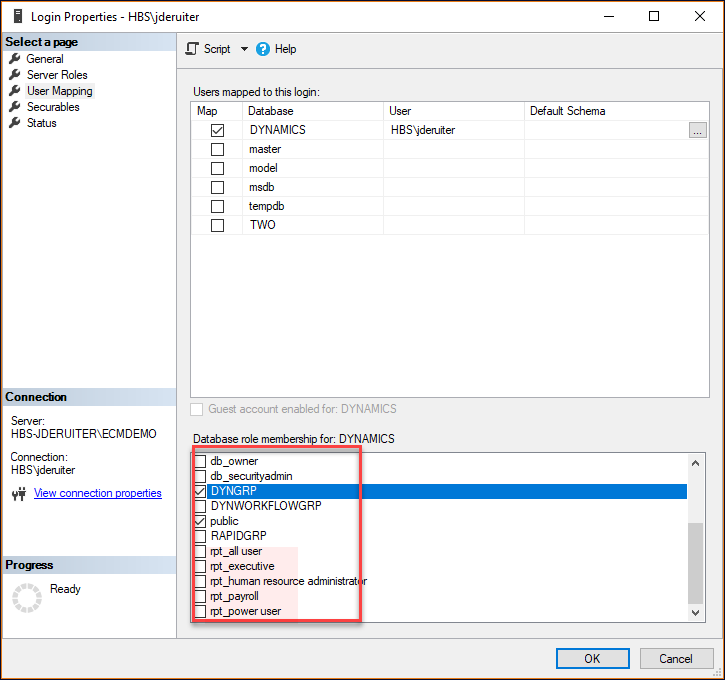Click the OK button
The width and height of the screenshot is (725, 680).
pos(592,658)
